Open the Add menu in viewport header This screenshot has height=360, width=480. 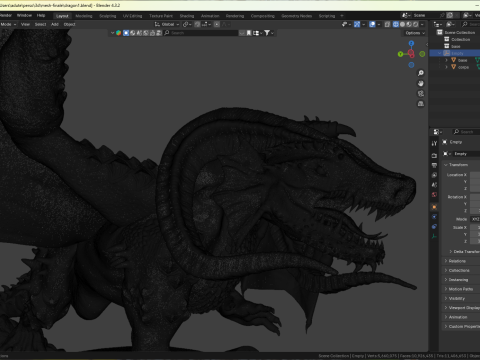pyautogui.click(x=55, y=24)
